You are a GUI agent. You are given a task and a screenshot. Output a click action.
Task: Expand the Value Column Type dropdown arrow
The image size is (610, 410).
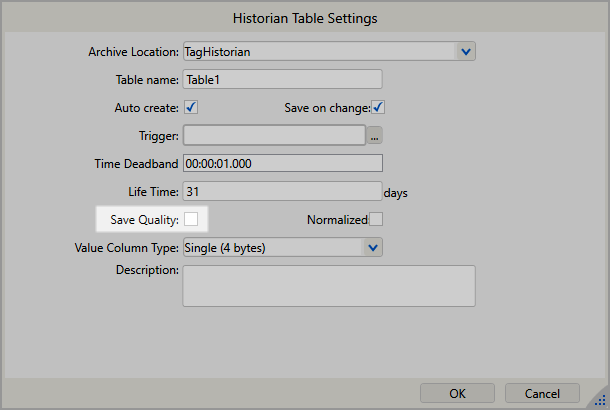click(x=373, y=247)
